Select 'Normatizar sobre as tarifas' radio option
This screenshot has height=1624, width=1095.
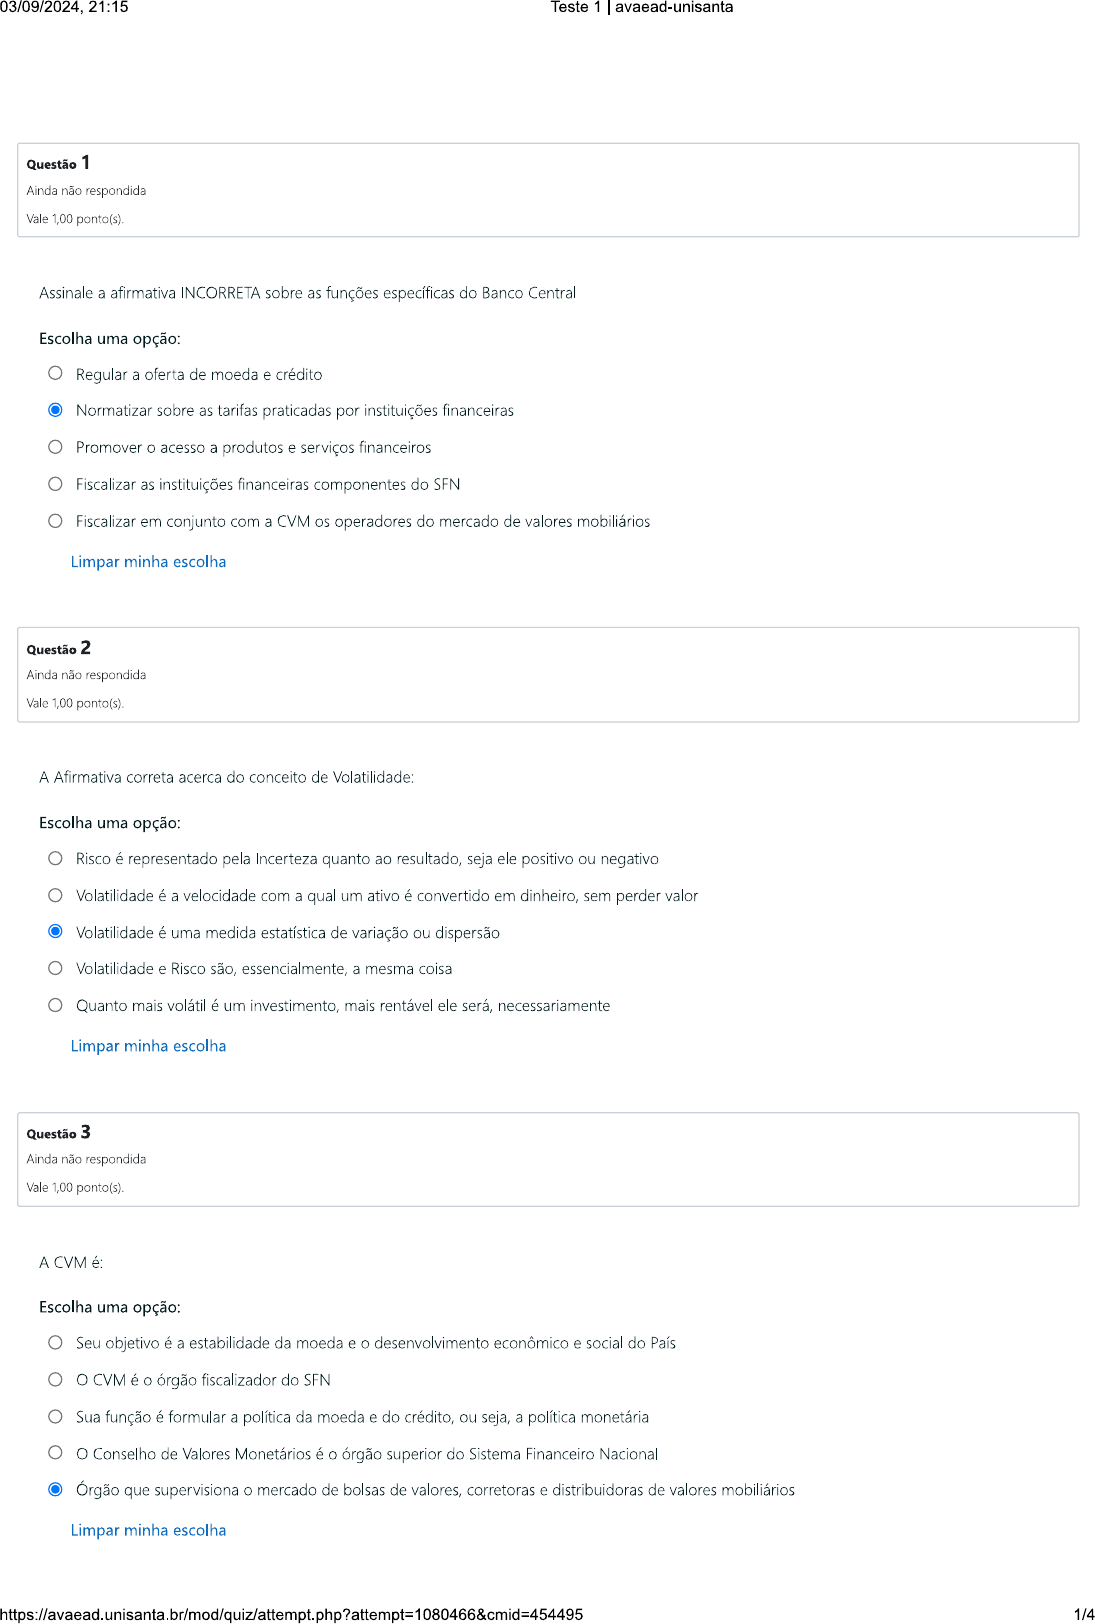tap(56, 410)
